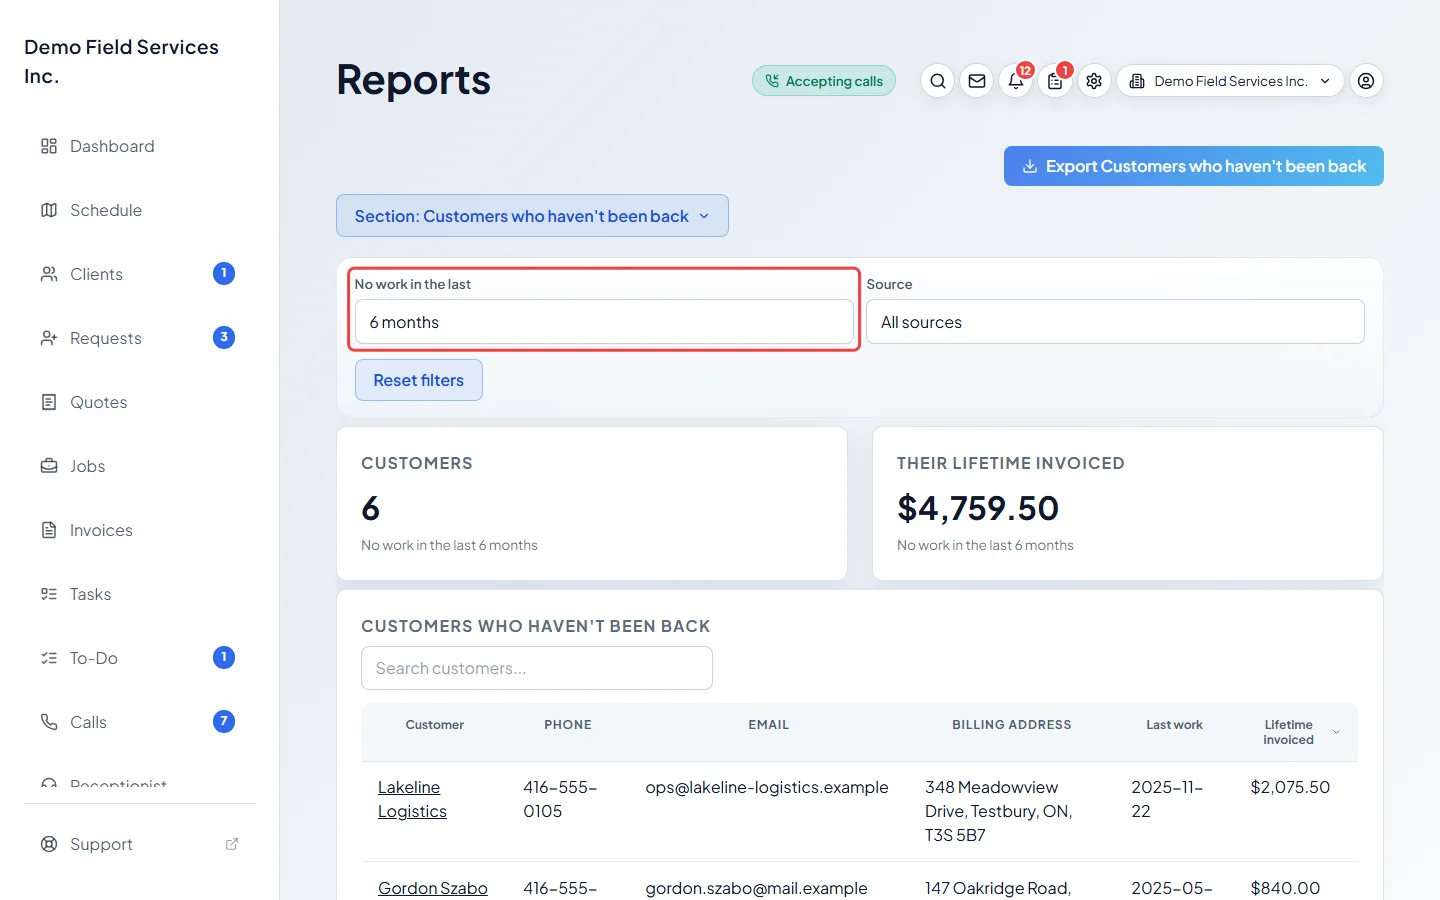Open the clipboard tasks icon with badge
1440x900 pixels.
point(1055,81)
